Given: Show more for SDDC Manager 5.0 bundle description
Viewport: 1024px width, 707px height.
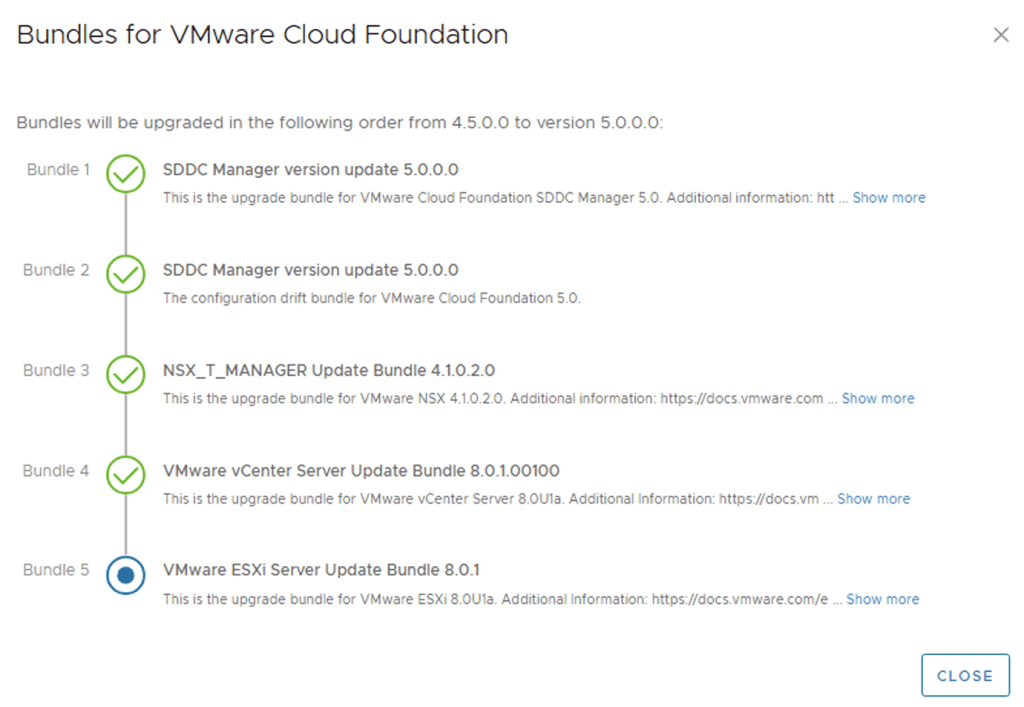Looking at the screenshot, I should [888, 198].
